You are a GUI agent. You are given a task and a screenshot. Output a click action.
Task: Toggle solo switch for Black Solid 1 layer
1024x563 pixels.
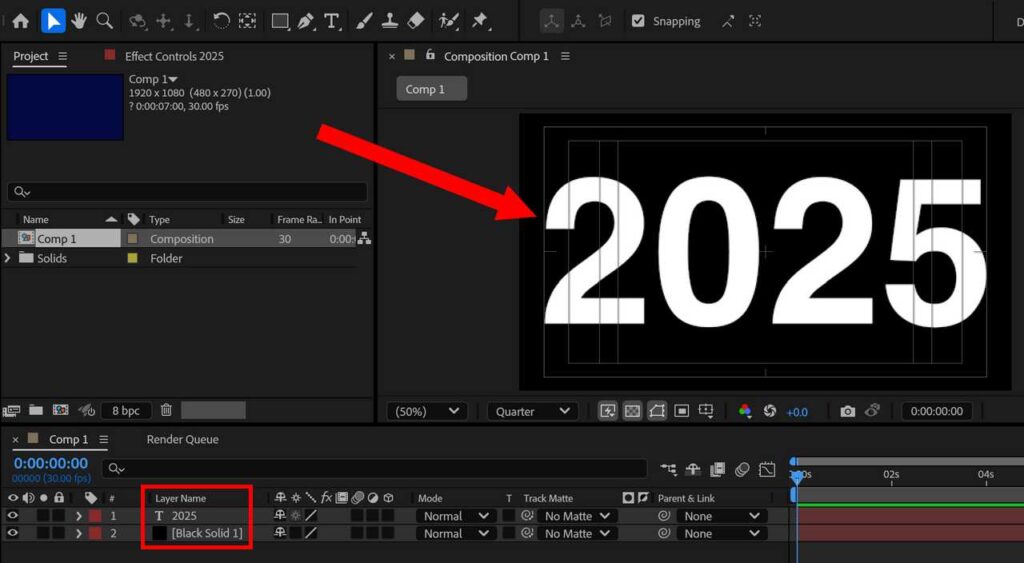click(43, 534)
